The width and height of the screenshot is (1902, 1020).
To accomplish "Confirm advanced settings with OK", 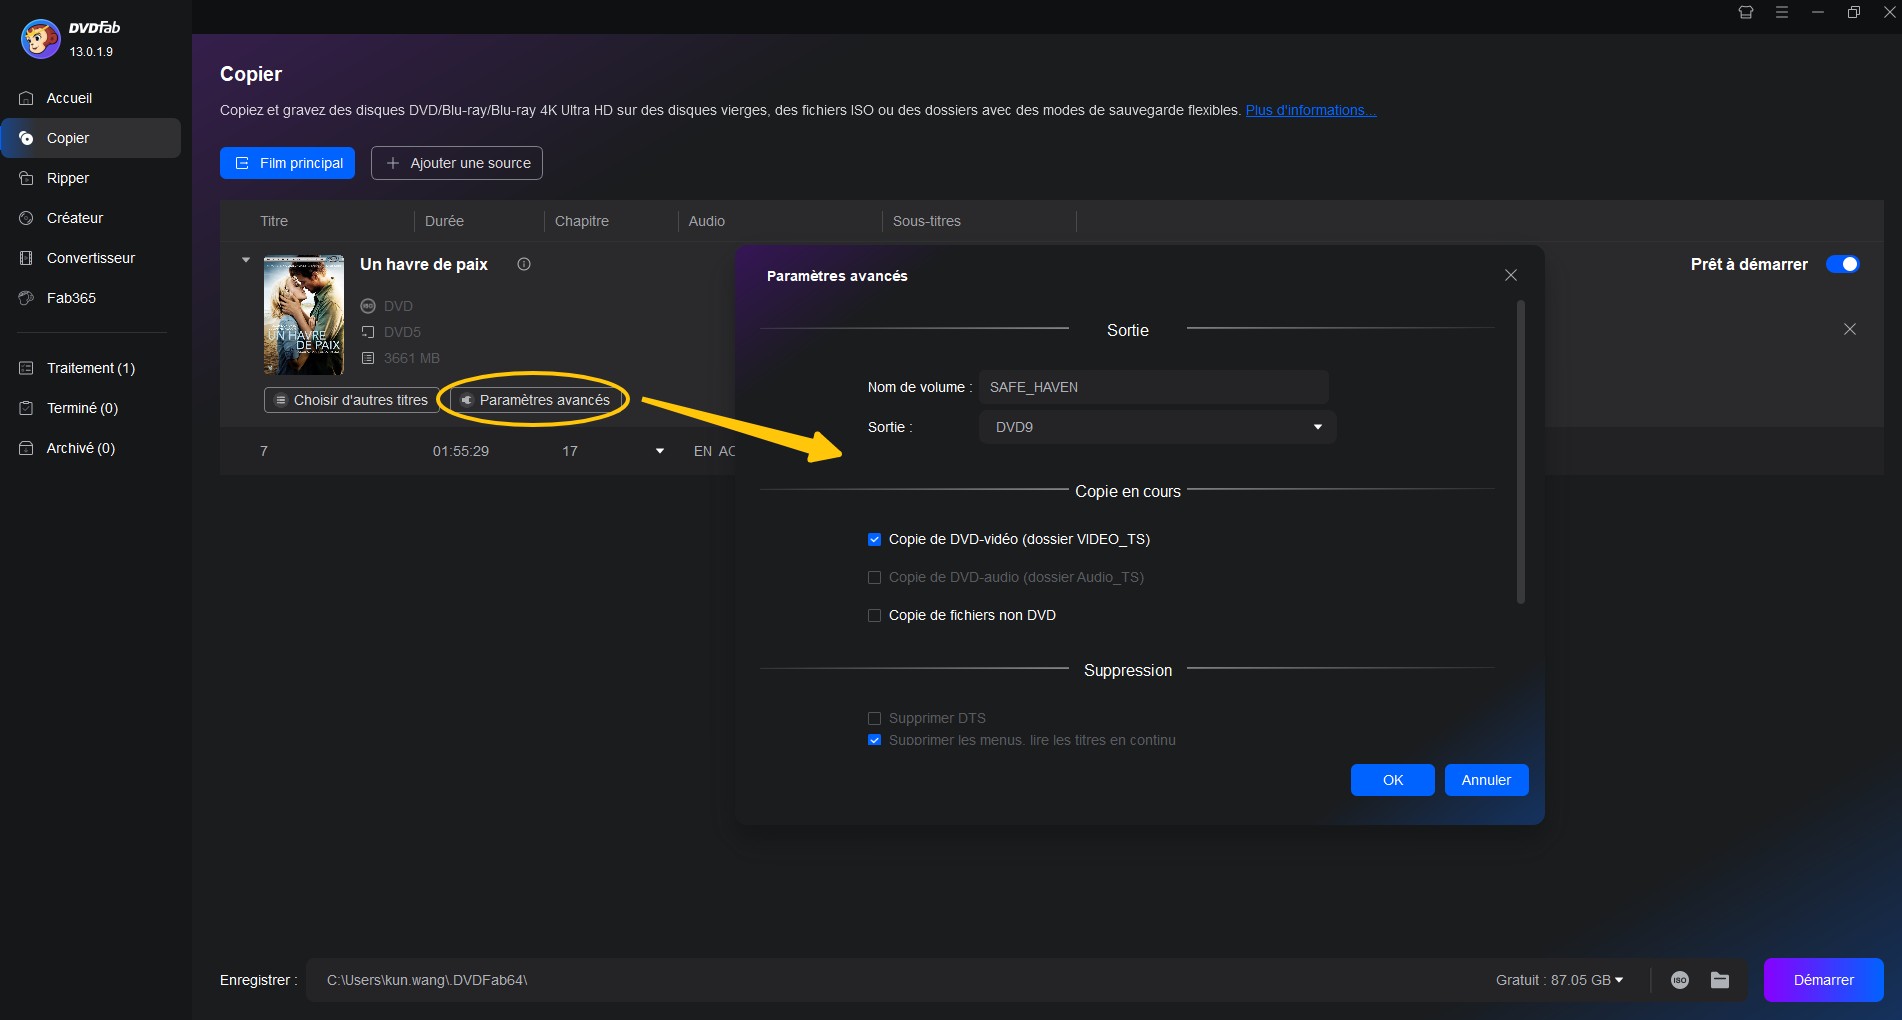I will [1392, 780].
